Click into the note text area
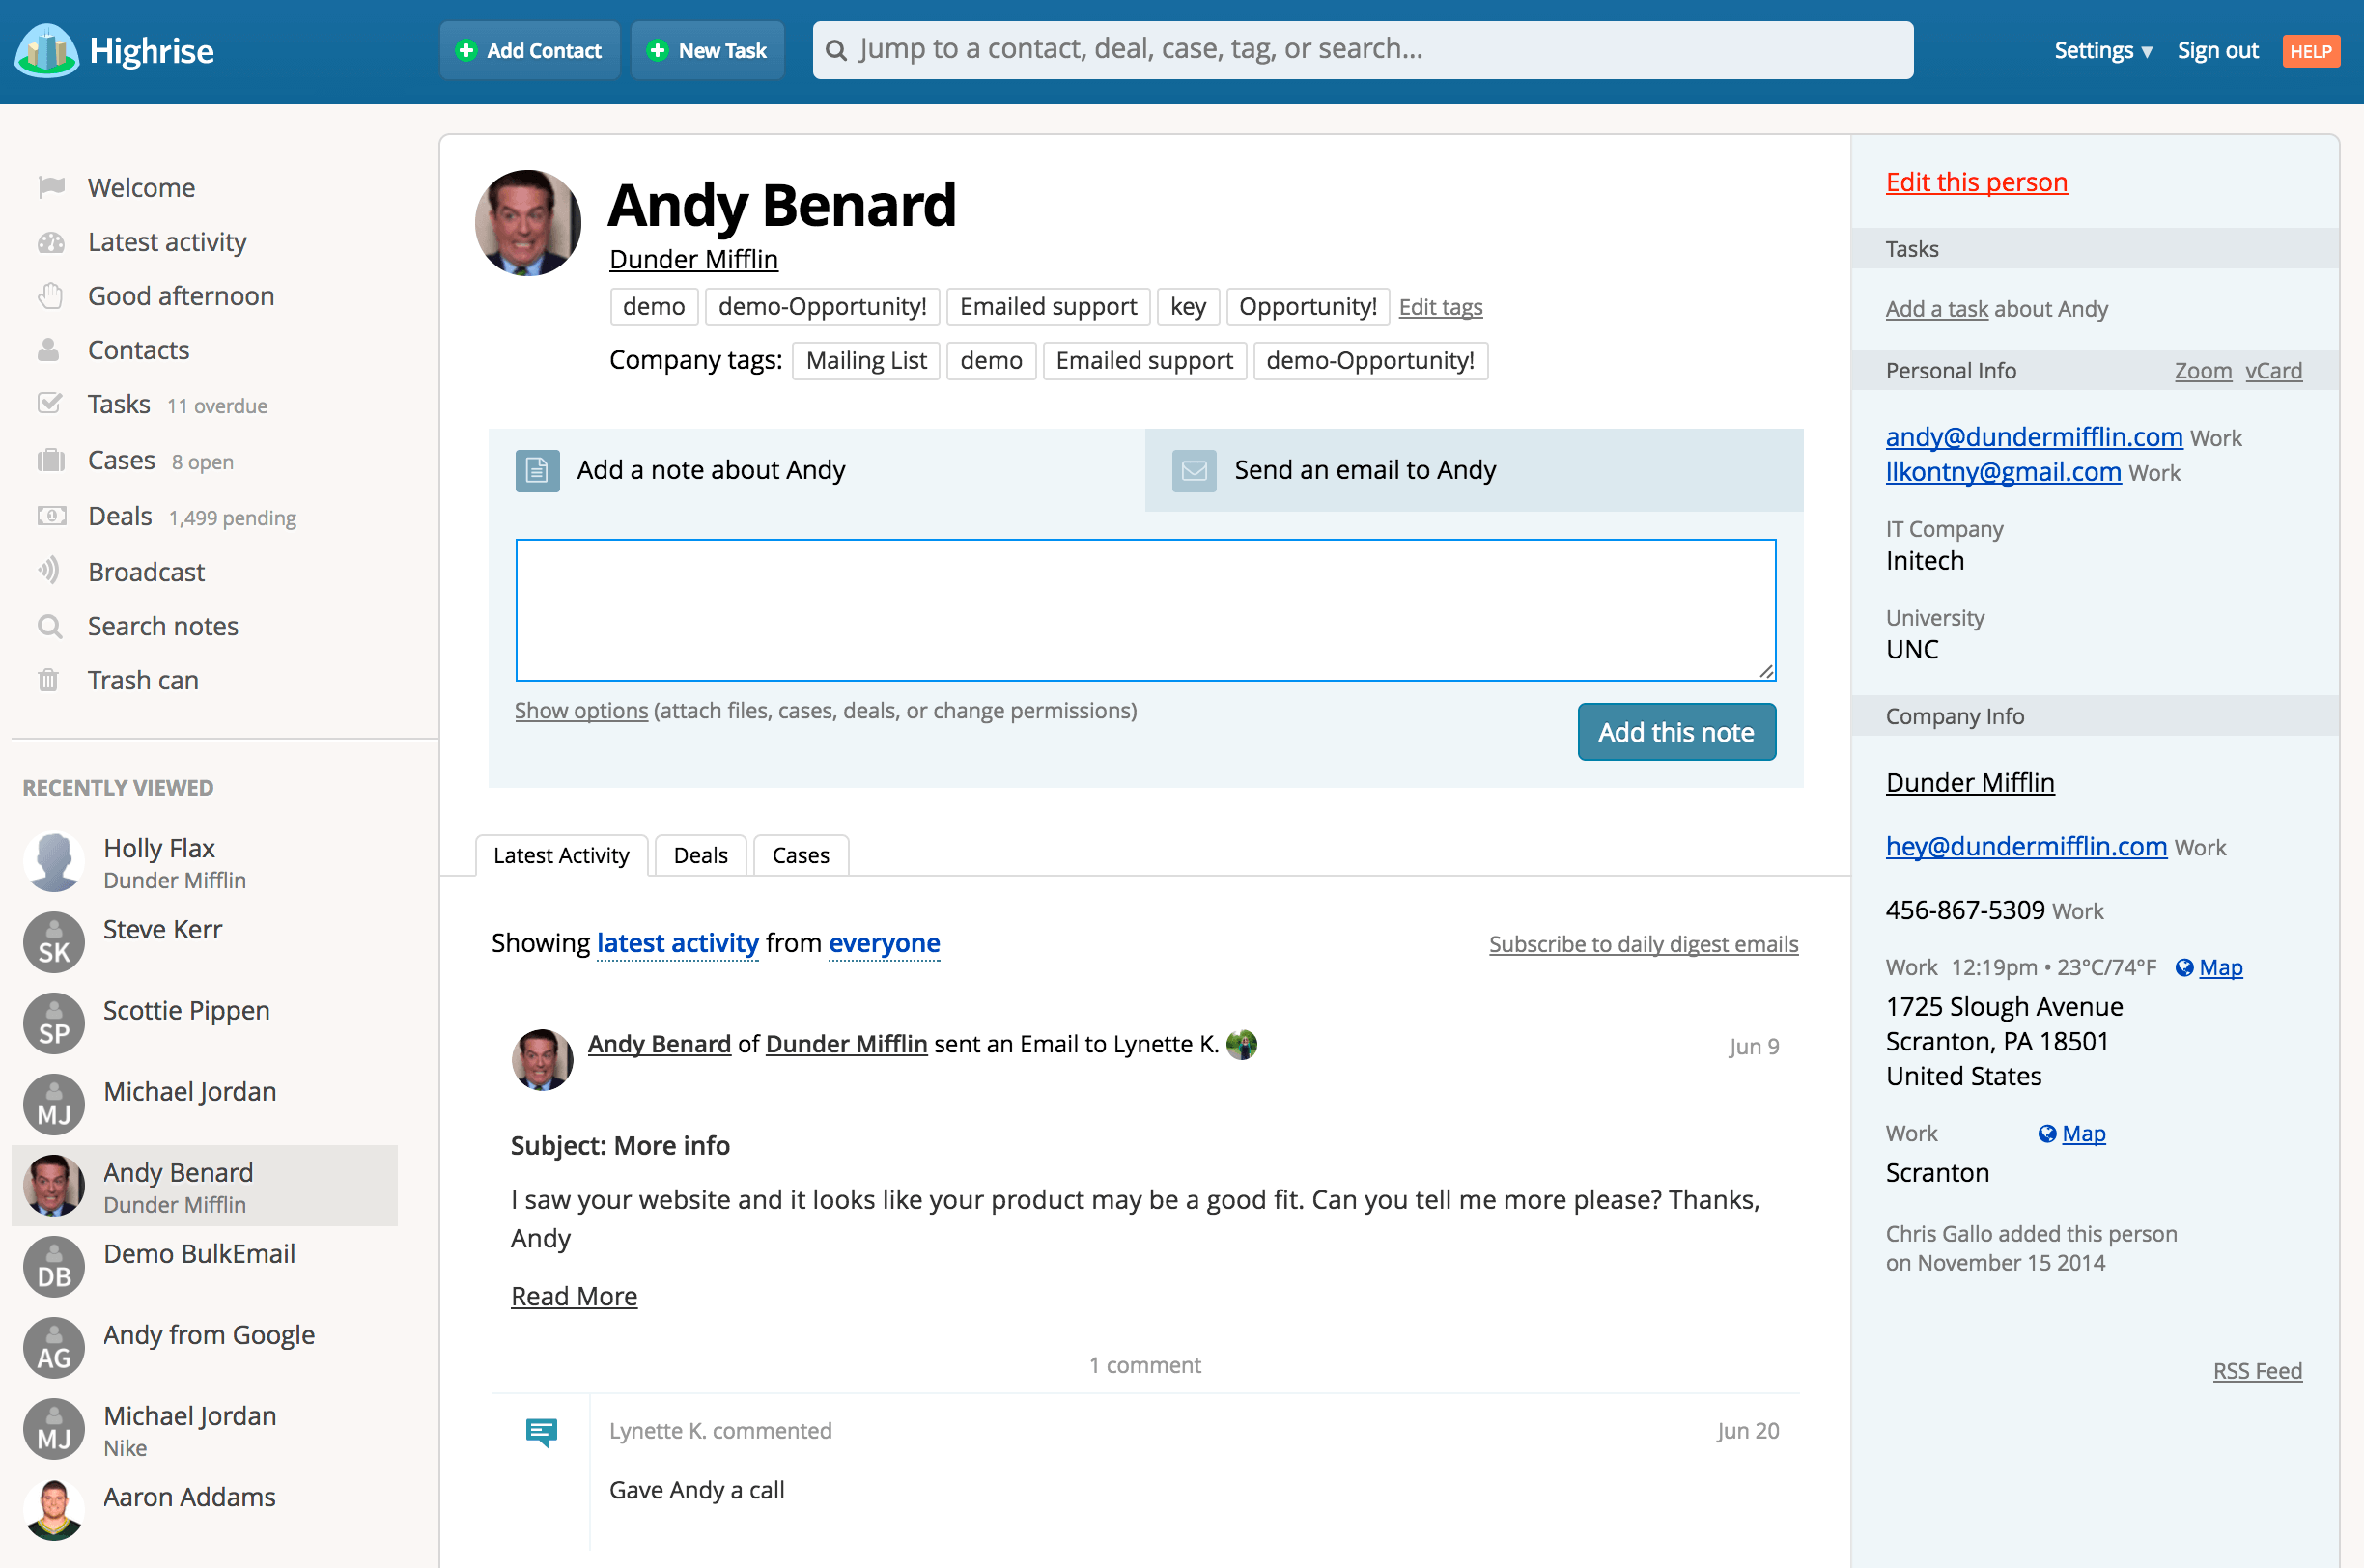This screenshot has height=1568, width=2364. pyautogui.click(x=1146, y=610)
